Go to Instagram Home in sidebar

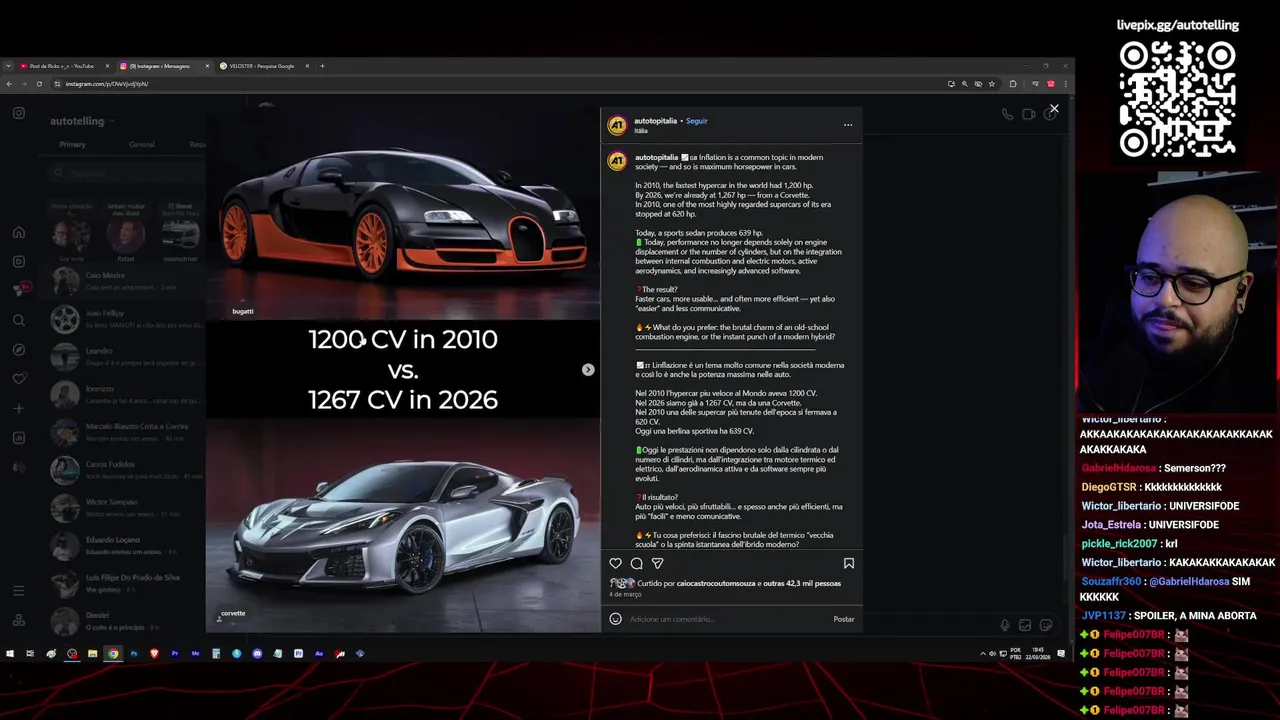pyautogui.click(x=19, y=232)
